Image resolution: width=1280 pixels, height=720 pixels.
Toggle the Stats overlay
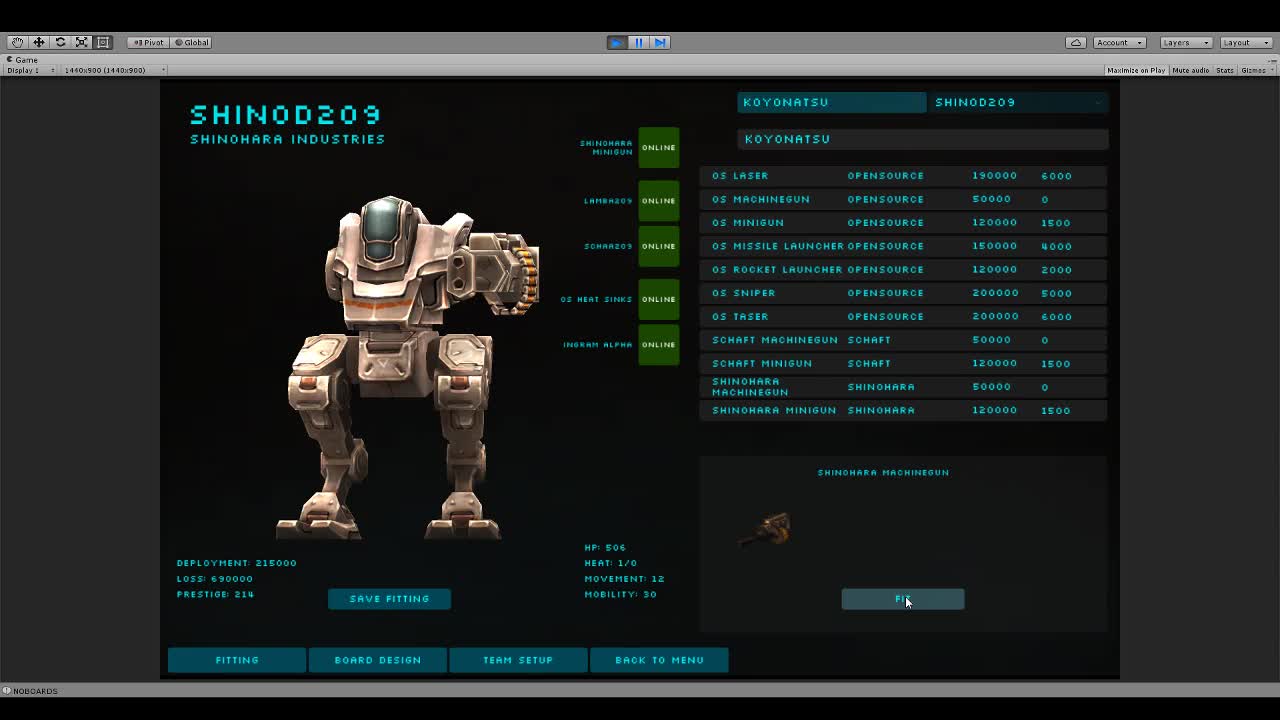(x=1225, y=70)
